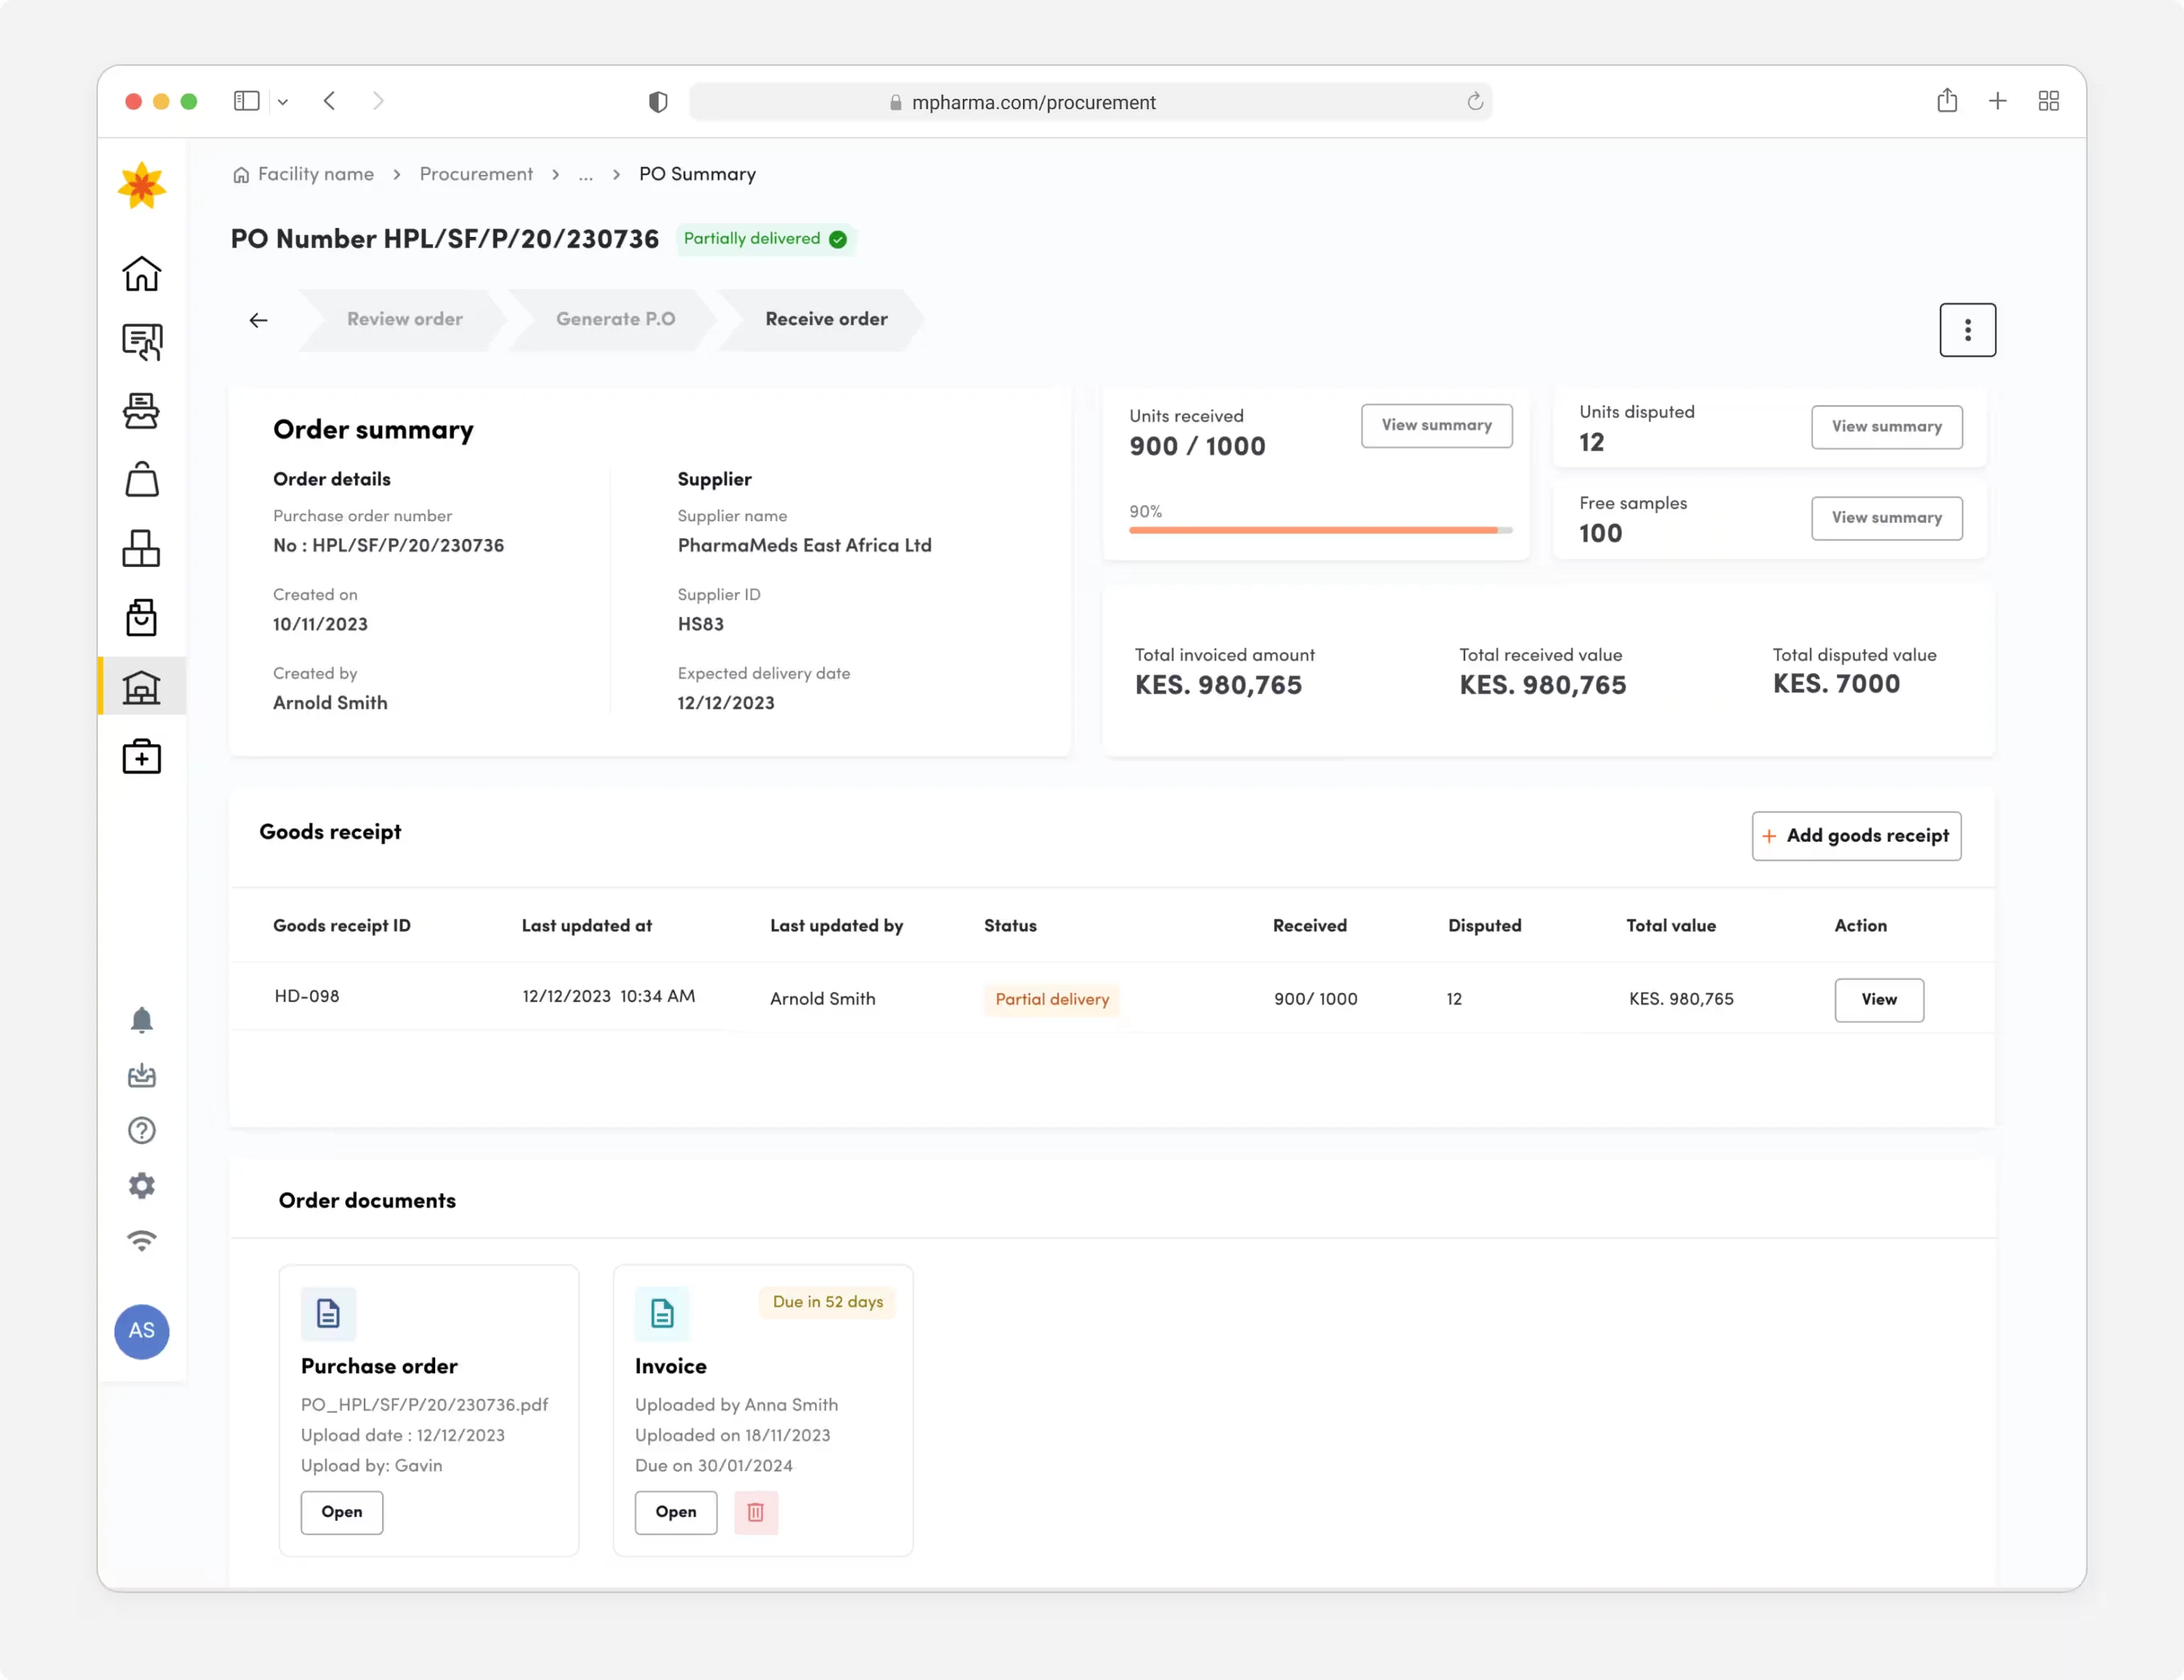Screen dimensions: 2184x1680
Task: Open a new browser tab with plus
Action: pos(1997,101)
